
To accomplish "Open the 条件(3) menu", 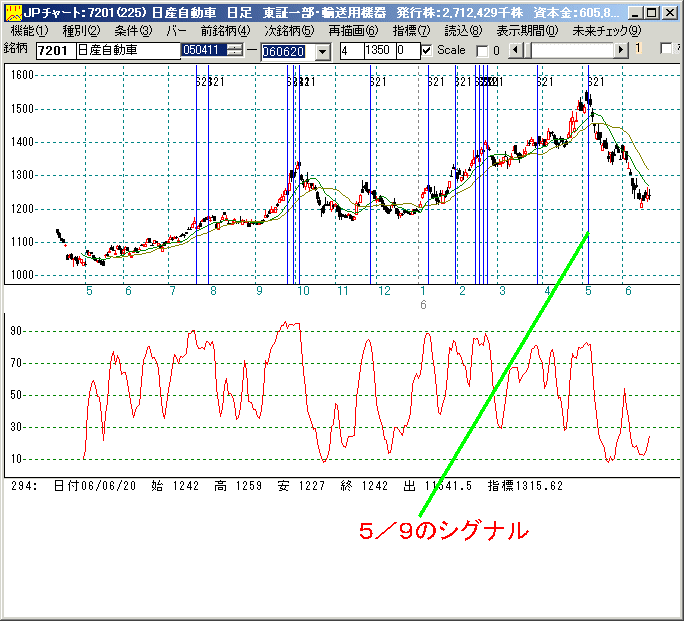I will (133, 31).
